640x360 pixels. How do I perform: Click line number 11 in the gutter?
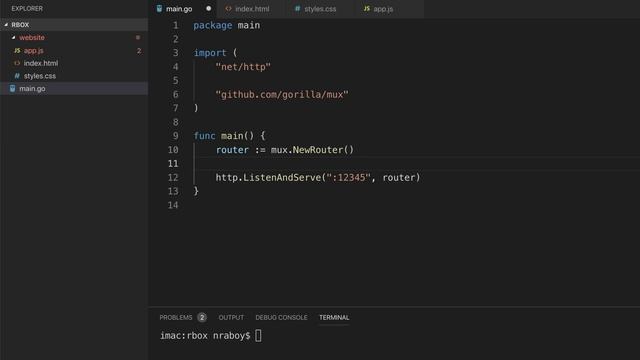pyautogui.click(x=173, y=164)
